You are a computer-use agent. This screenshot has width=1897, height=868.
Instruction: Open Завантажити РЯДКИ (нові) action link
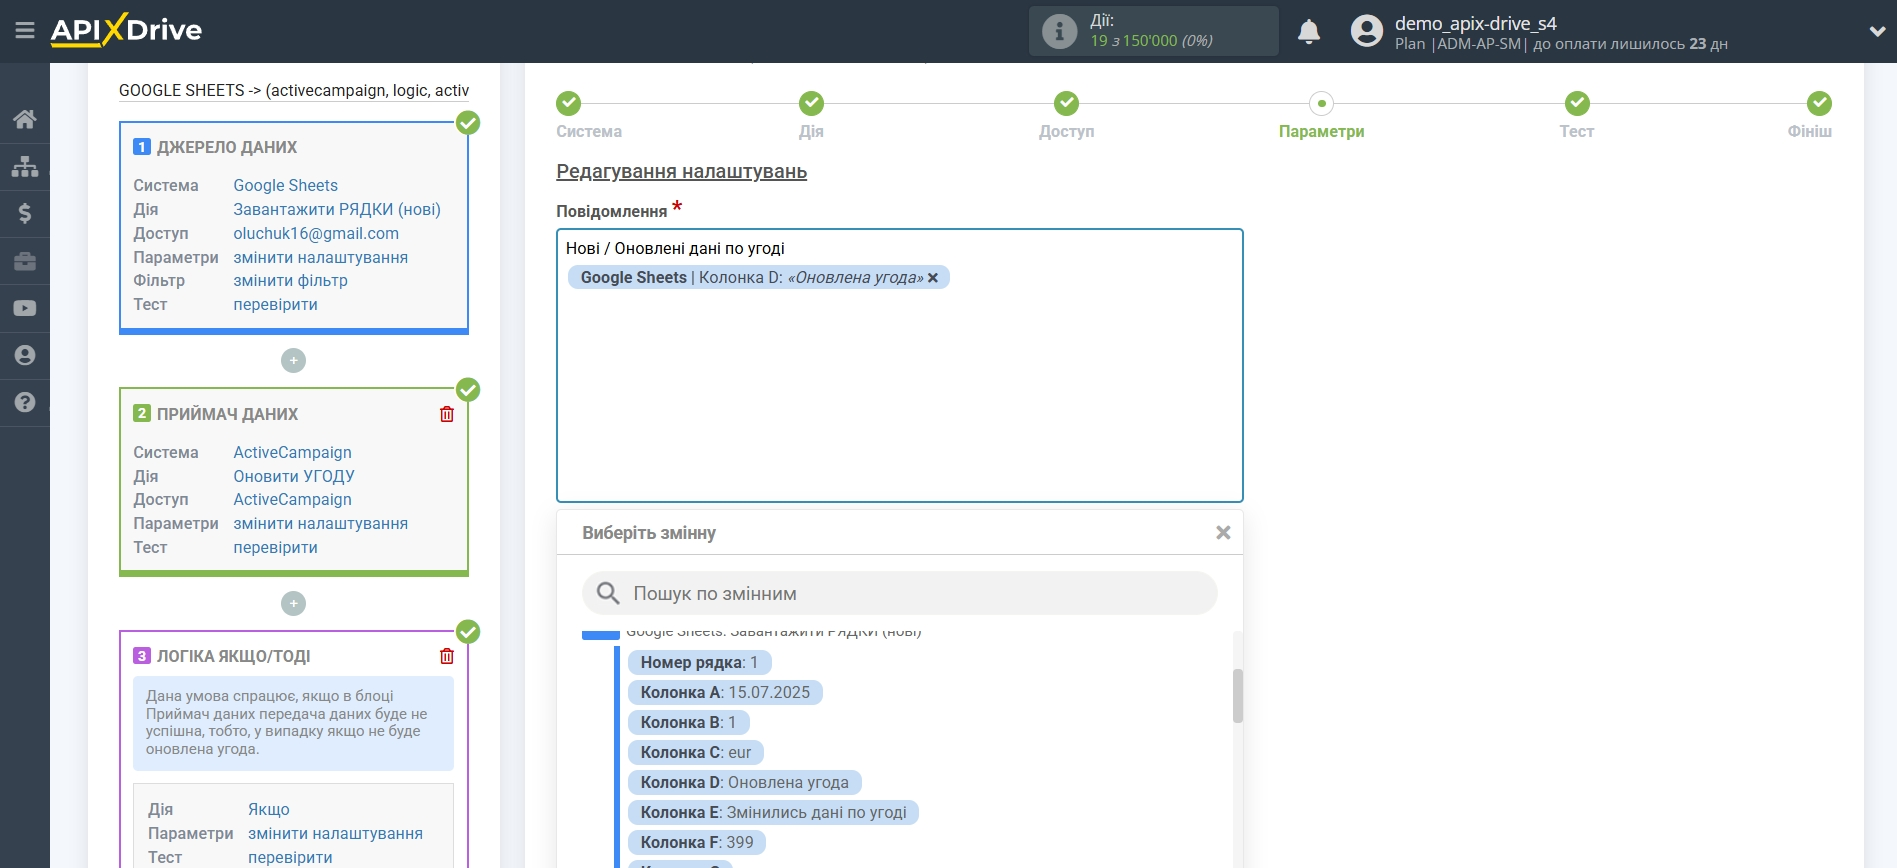pyautogui.click(x=337, y=209)
